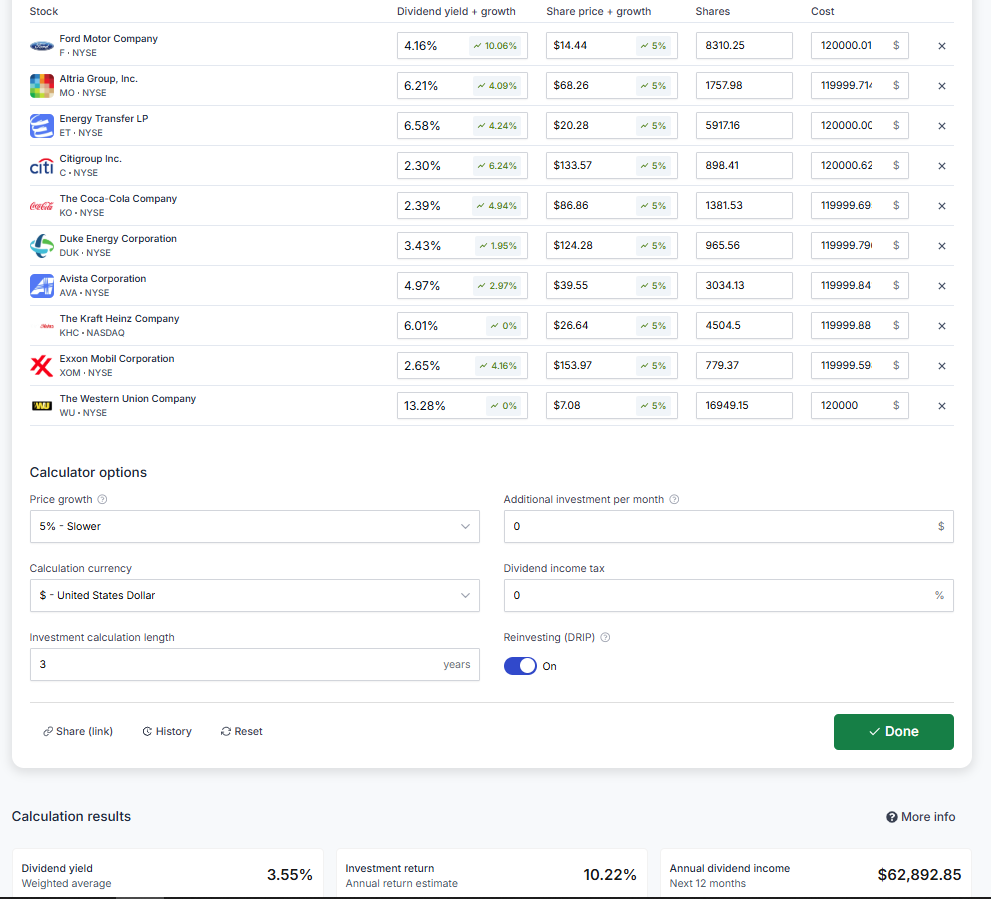Image resolution: width=991 pixels, height=899 pixels.
Task: Click the Share (link) button
Action: tap(78, 731)
